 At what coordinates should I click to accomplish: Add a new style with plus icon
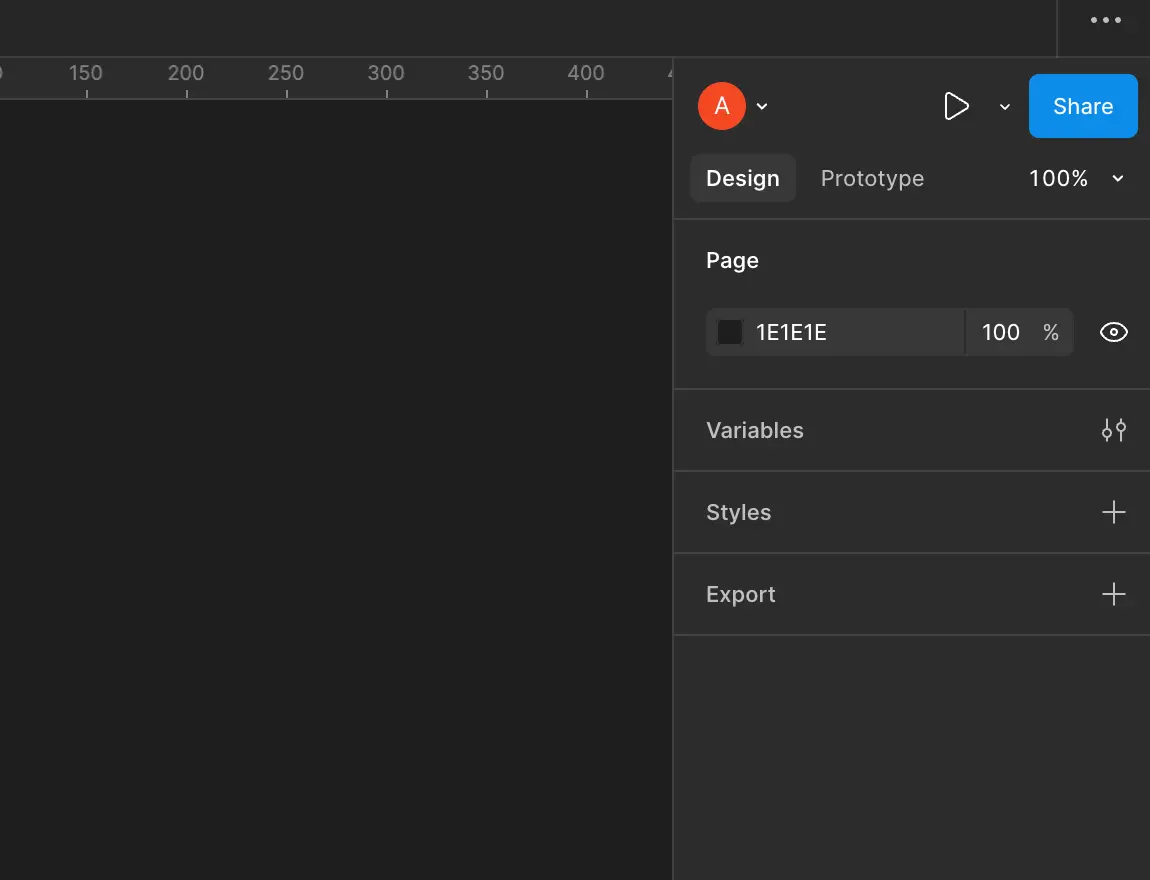pyautogui.click(x=1113, y=512)
